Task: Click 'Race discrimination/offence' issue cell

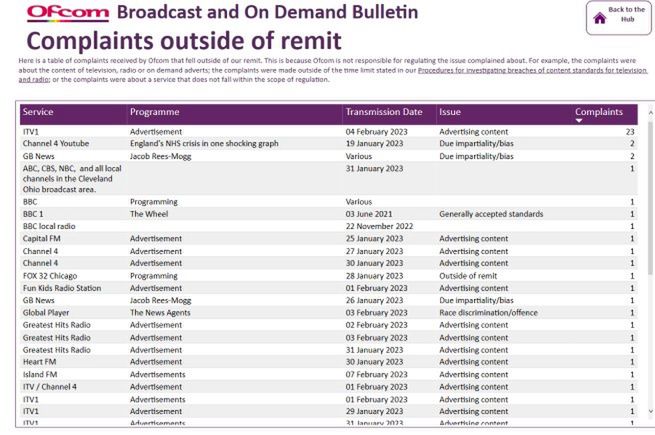Action: pos(488,313)
